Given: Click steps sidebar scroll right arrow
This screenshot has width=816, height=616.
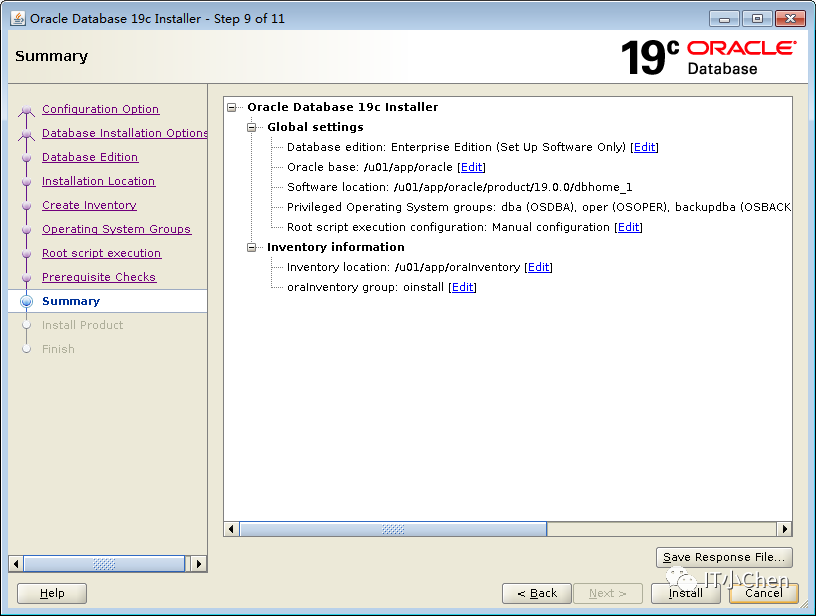Looking at the screenshot, I should [199, 564].
